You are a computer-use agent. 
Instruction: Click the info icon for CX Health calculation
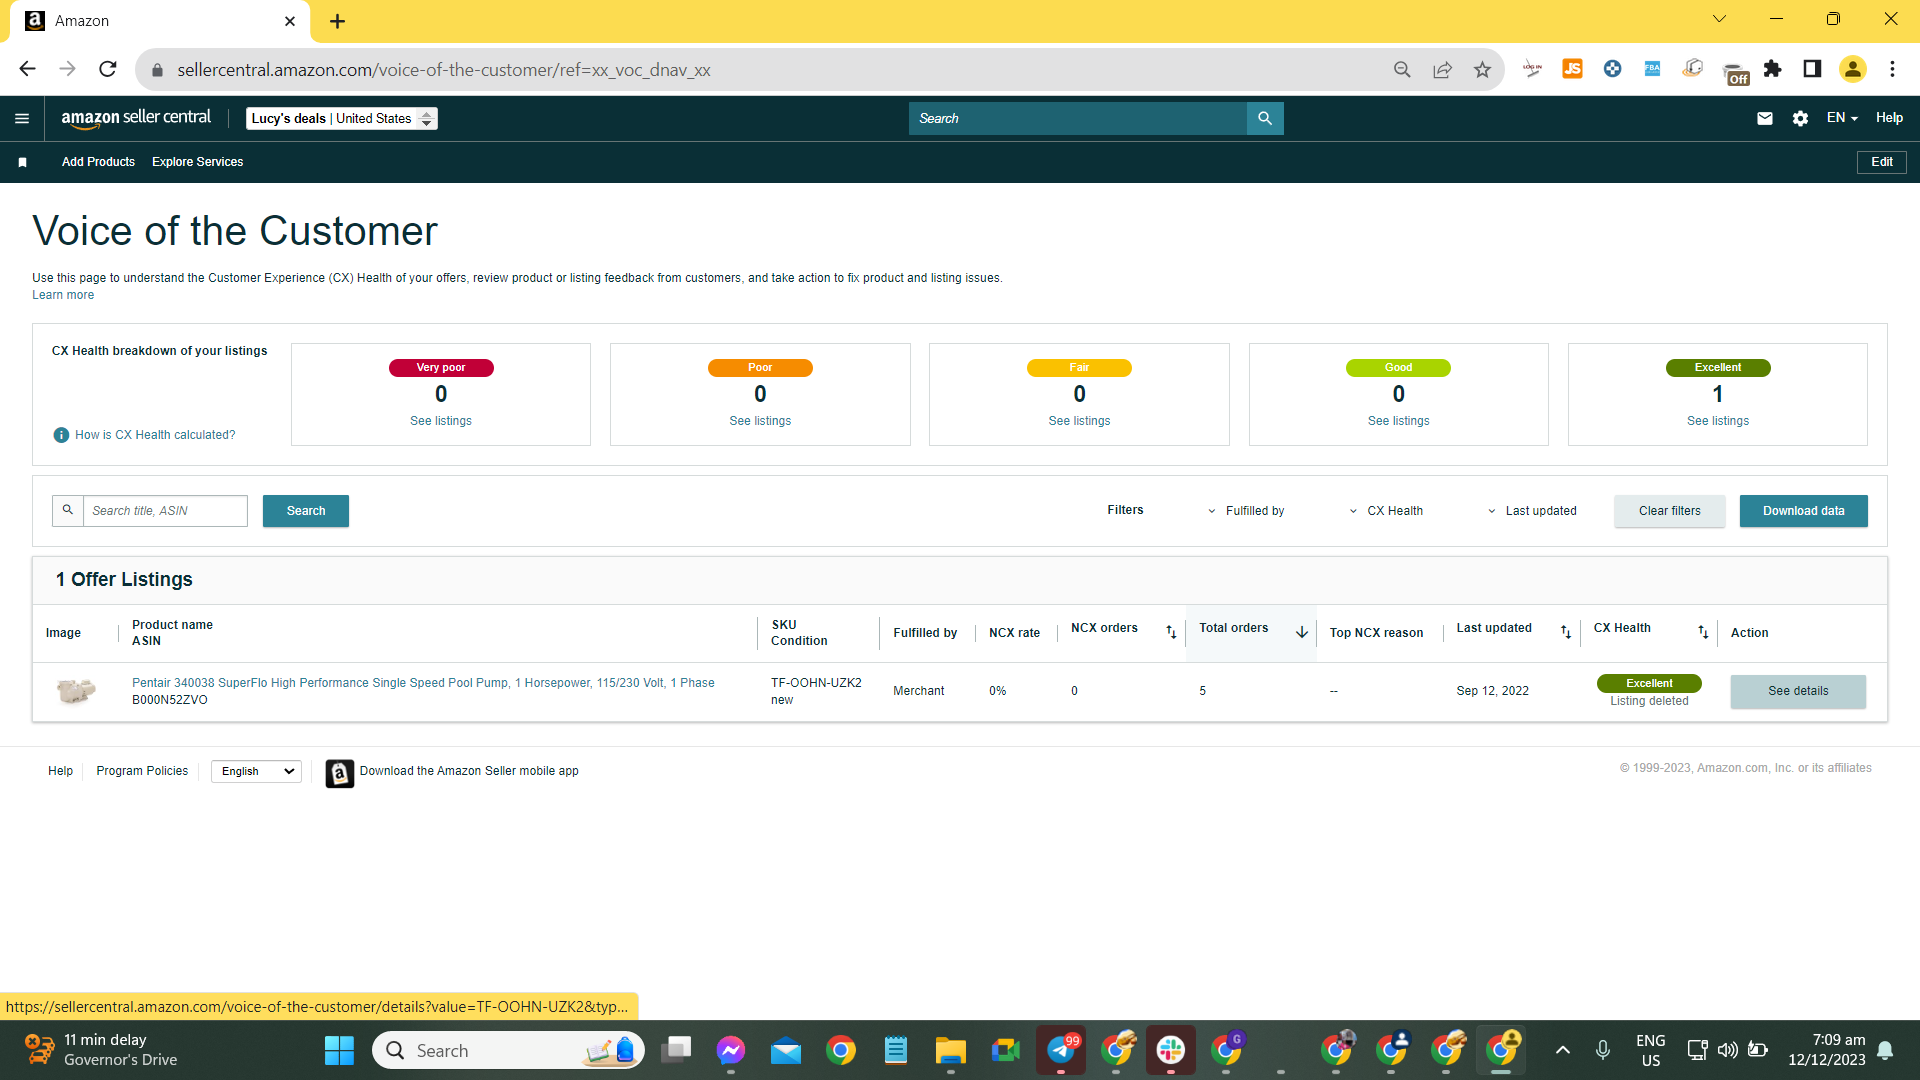click(x=61, y=435)
